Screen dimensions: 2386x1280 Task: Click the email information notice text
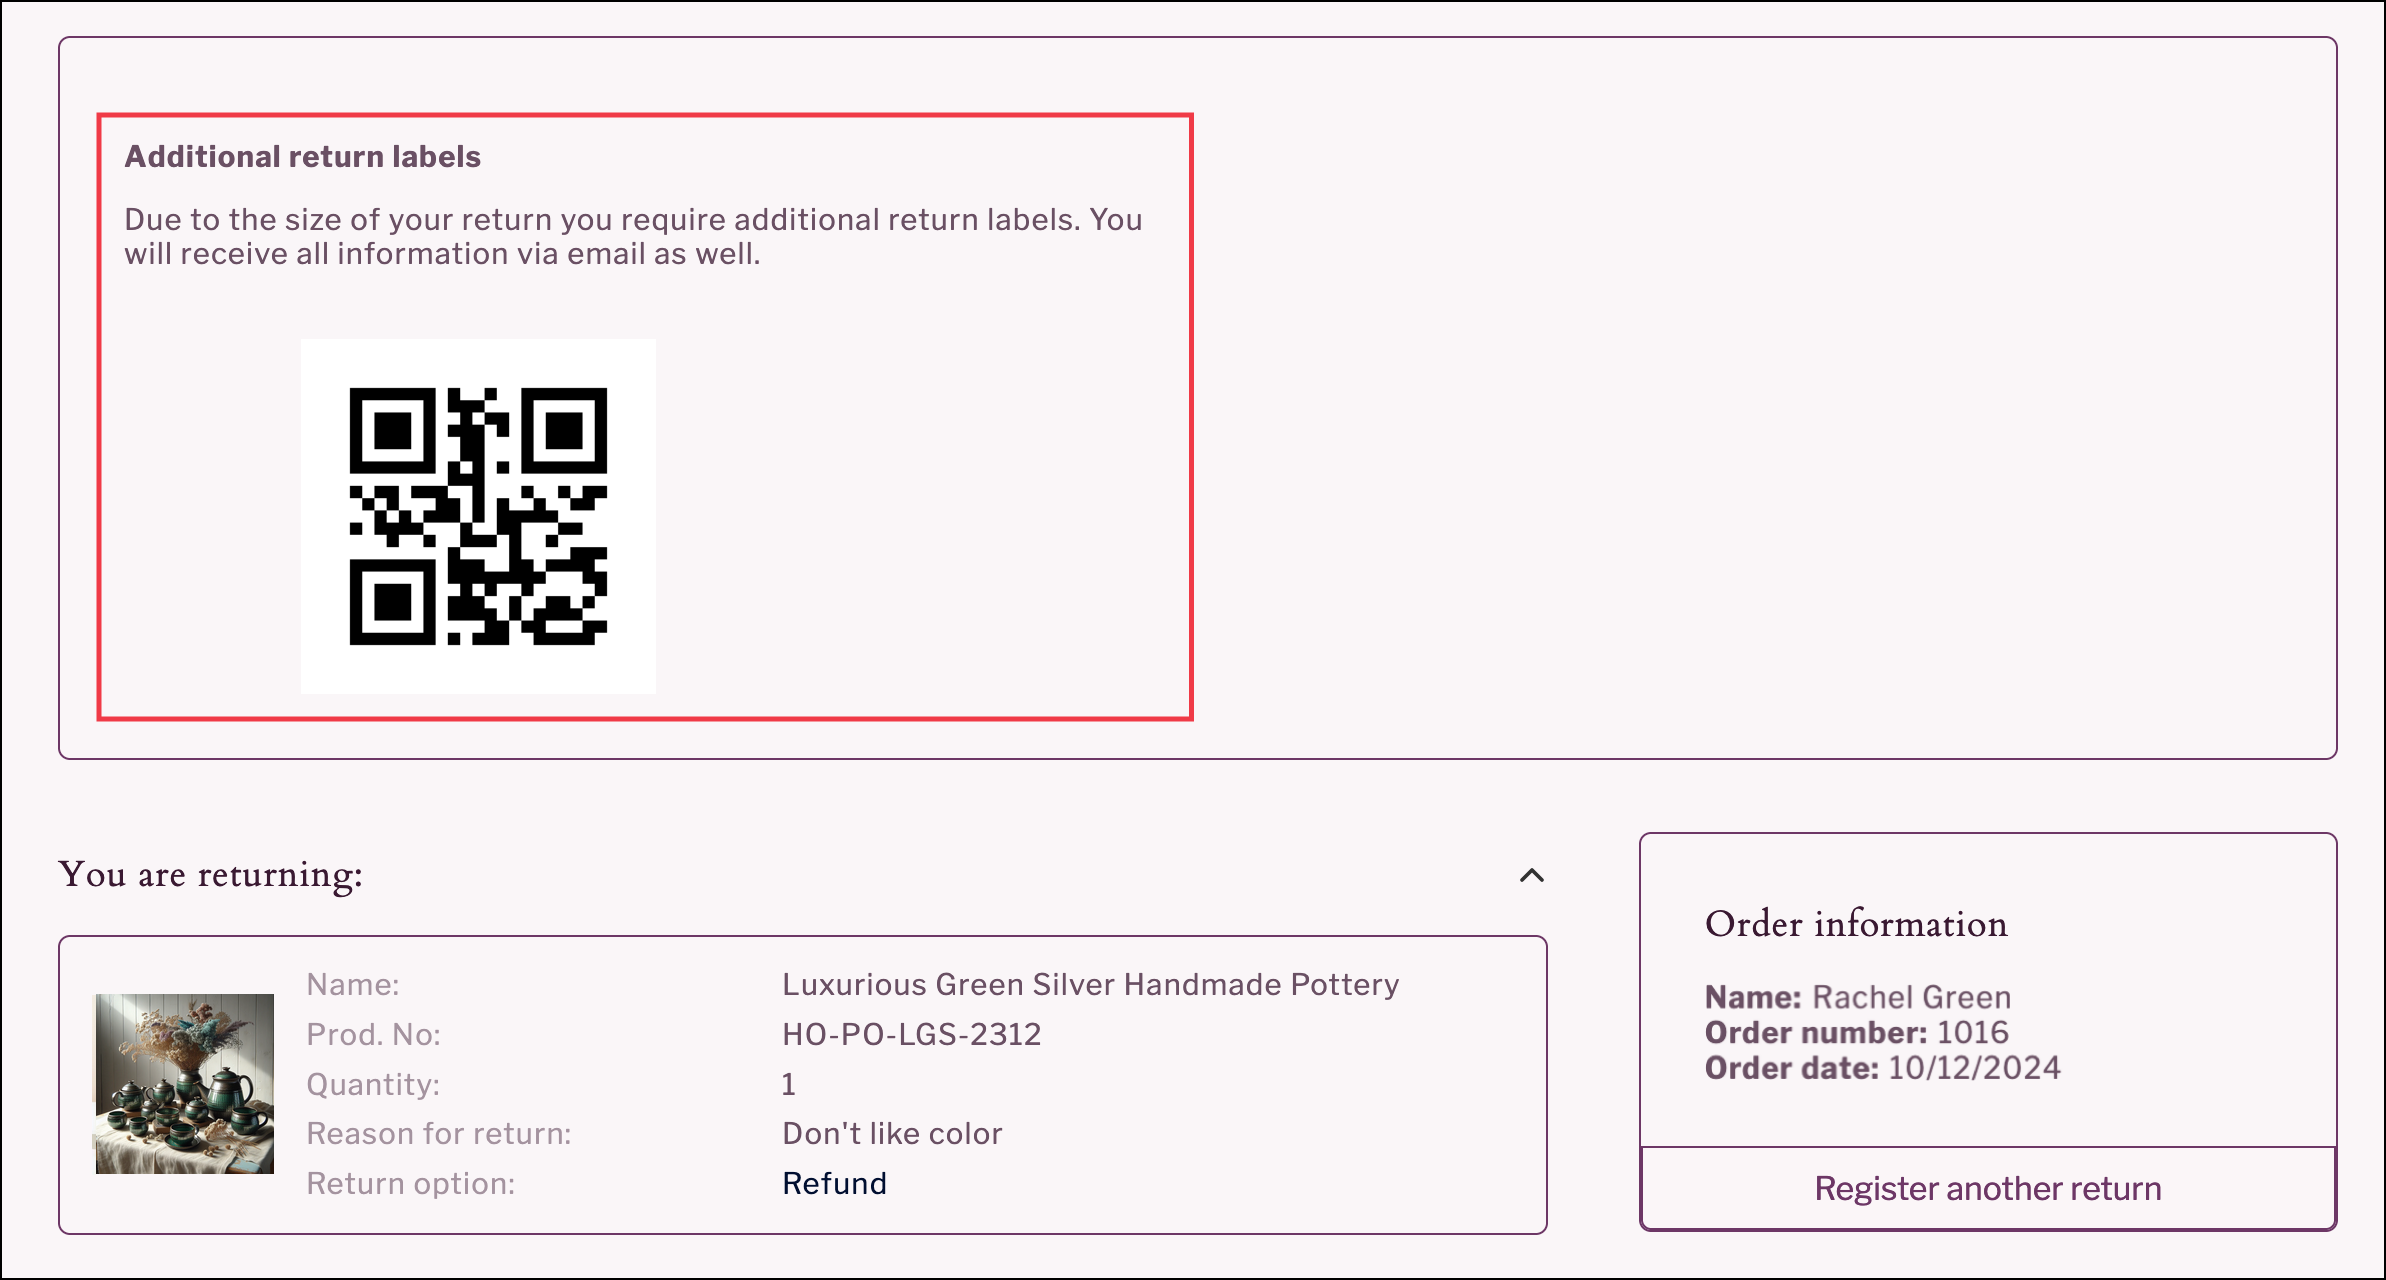(x=636, y=236)
